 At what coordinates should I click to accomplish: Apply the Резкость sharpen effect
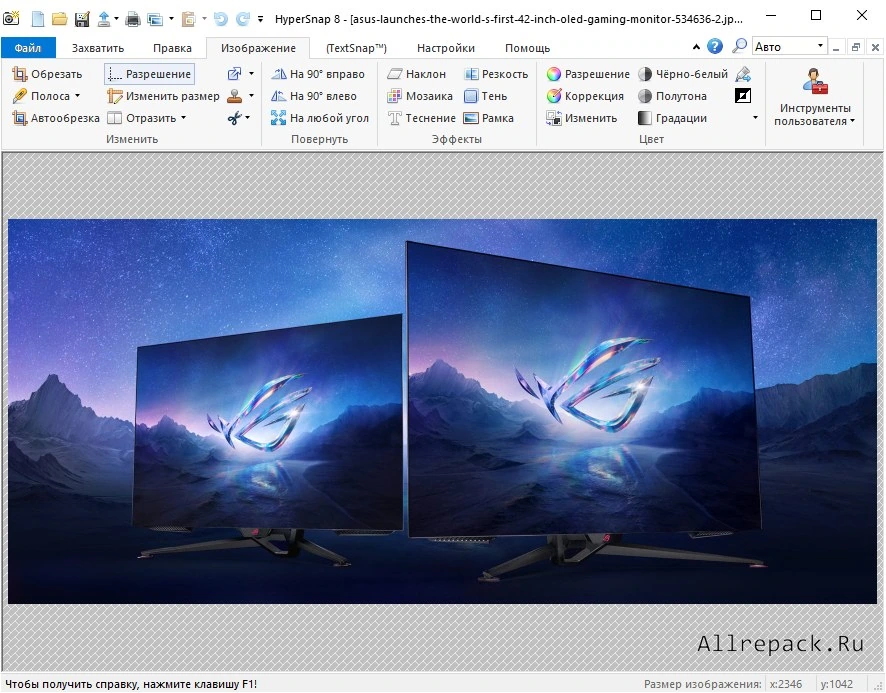tap(496, 74)
